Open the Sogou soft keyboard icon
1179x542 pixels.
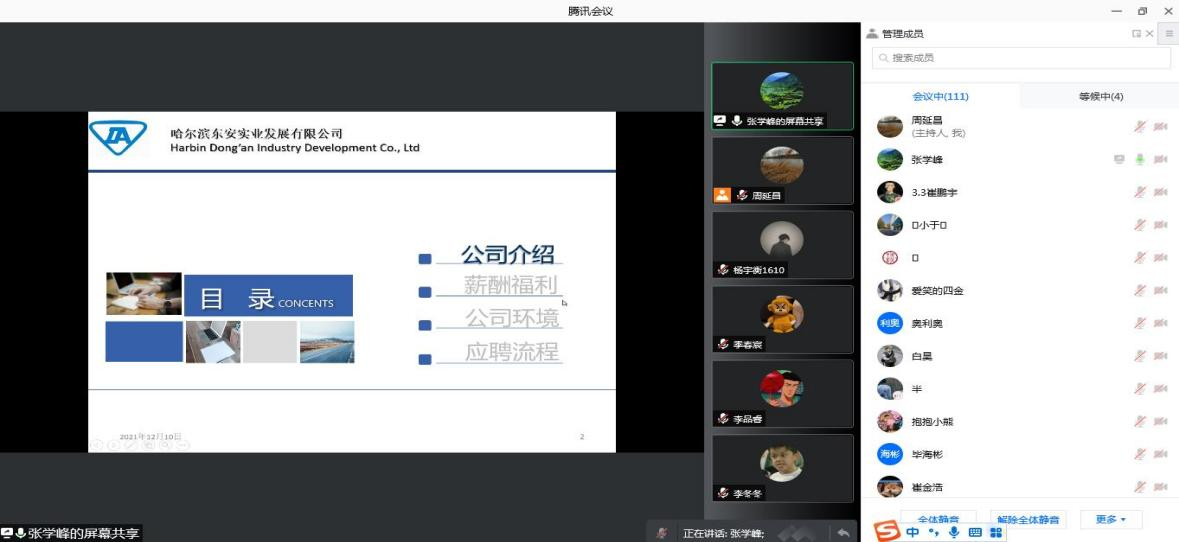pyautogui.click(x=975, y=533)
